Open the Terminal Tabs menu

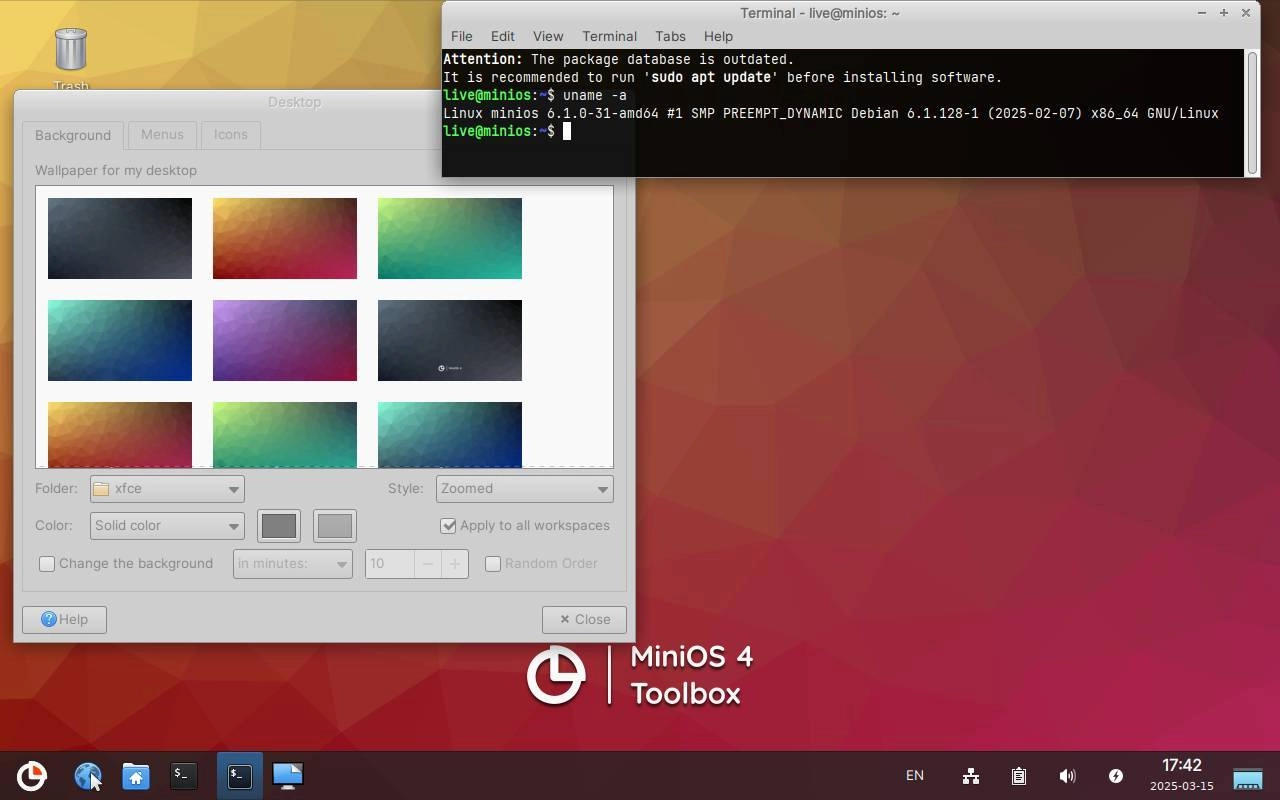(670, 36)
